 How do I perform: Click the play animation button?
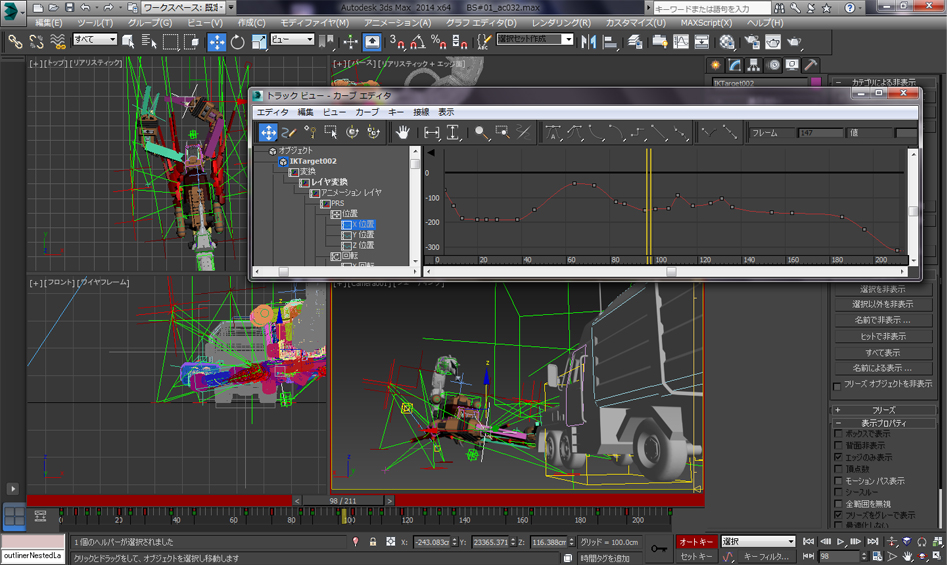[x=841, y=542]
